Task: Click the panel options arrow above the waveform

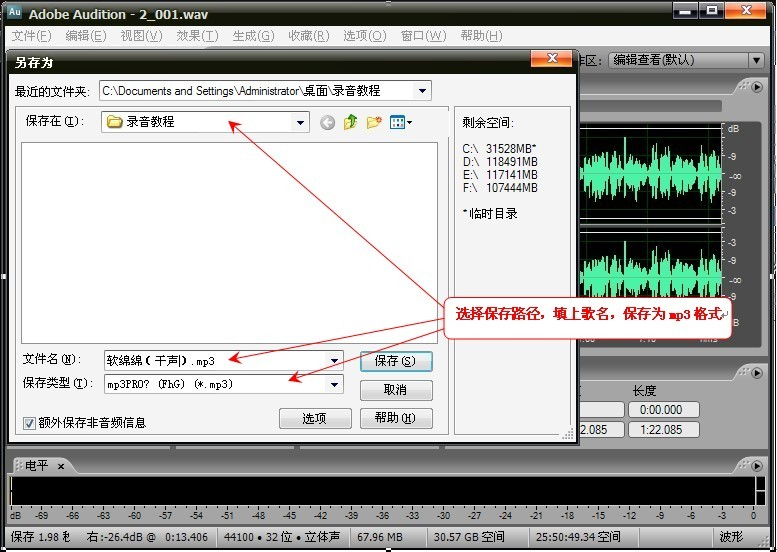Action: tap(757, 87)
